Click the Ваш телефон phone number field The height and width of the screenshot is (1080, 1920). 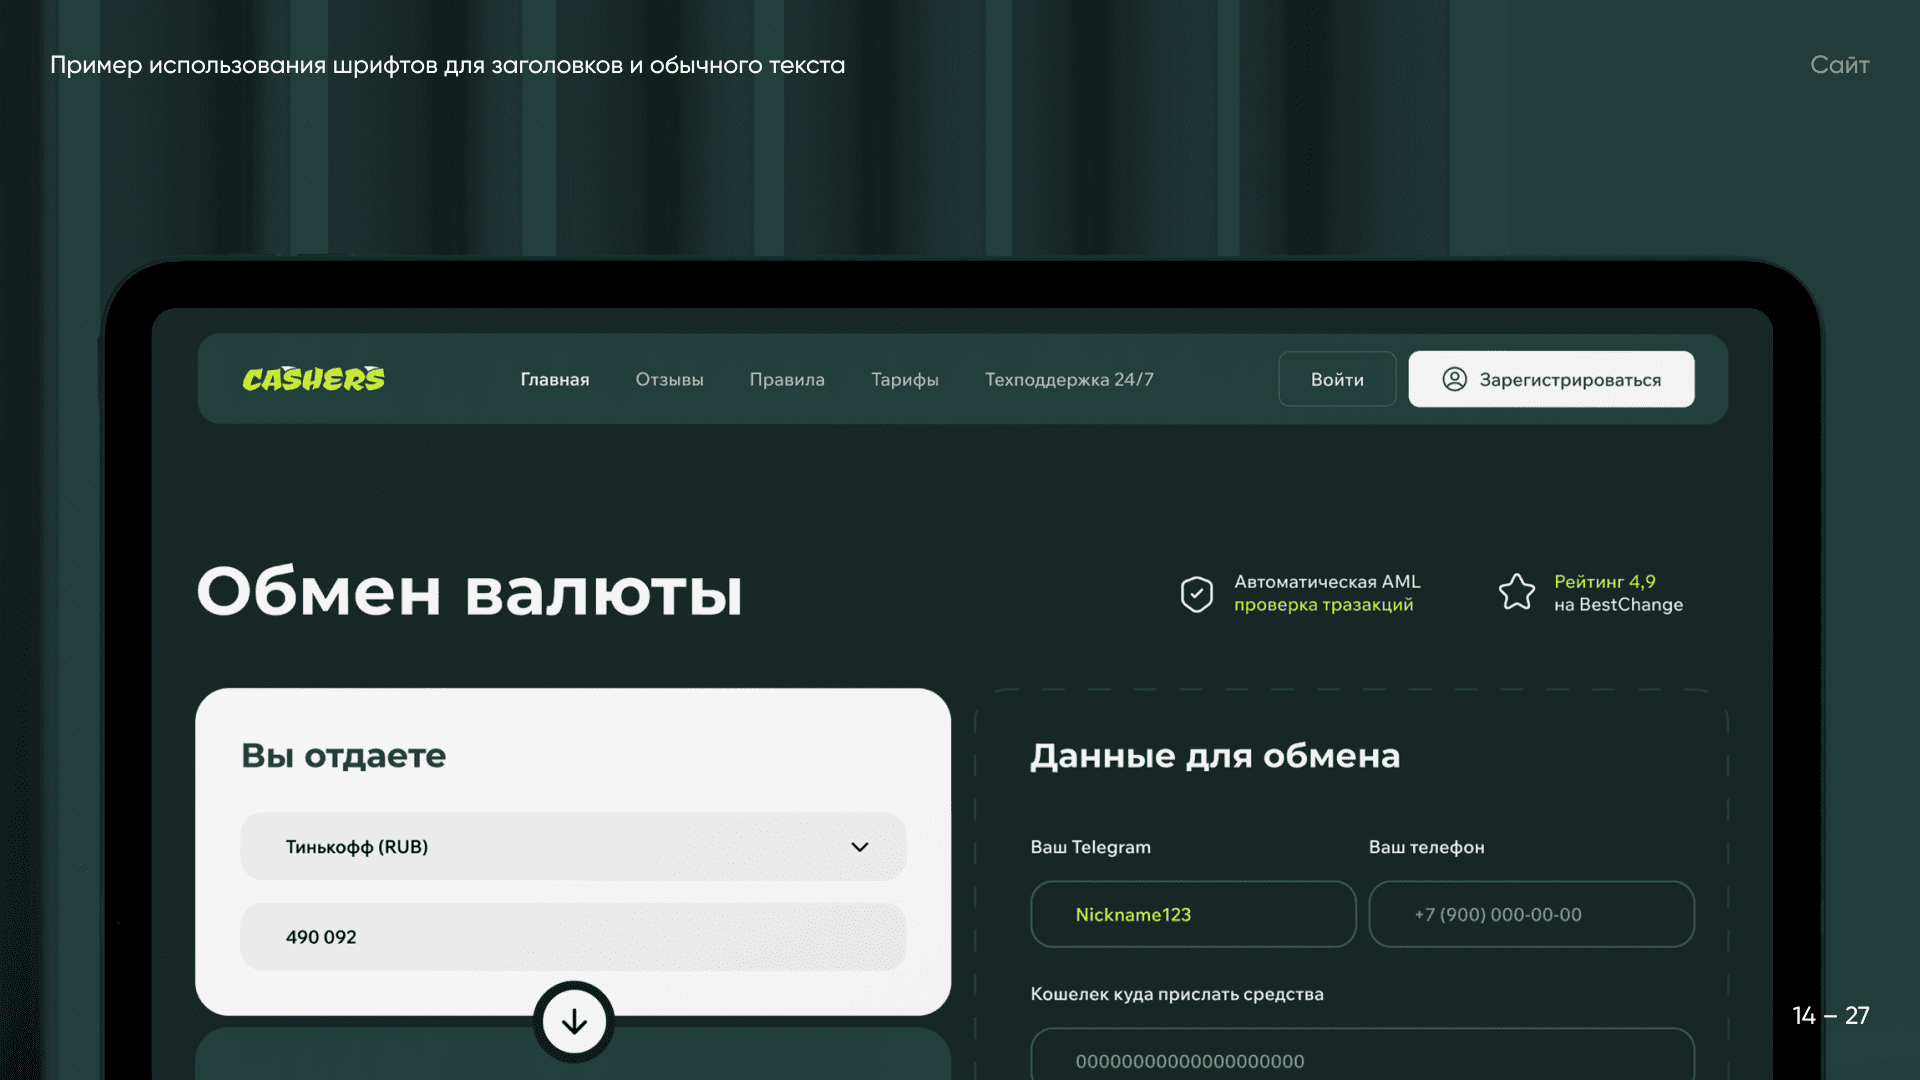1530,915
